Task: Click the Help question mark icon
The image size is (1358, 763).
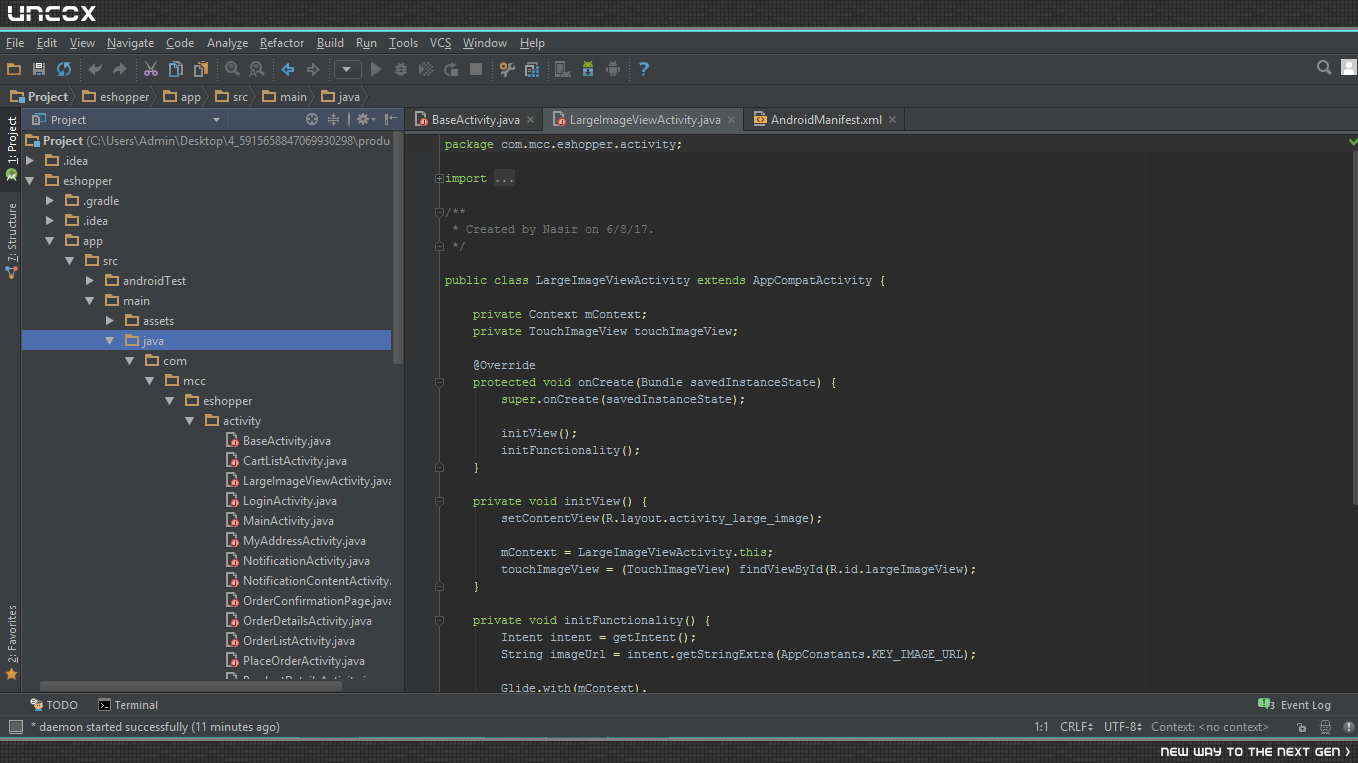Action: point(644,69)
